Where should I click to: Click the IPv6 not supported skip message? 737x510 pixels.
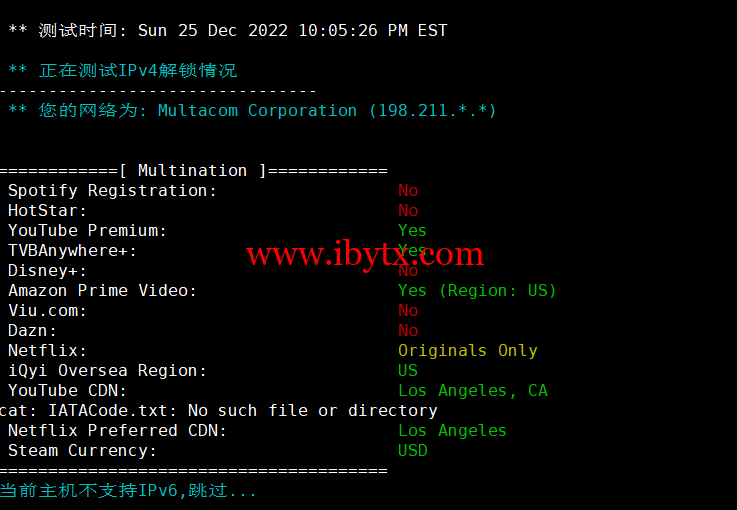128,491
